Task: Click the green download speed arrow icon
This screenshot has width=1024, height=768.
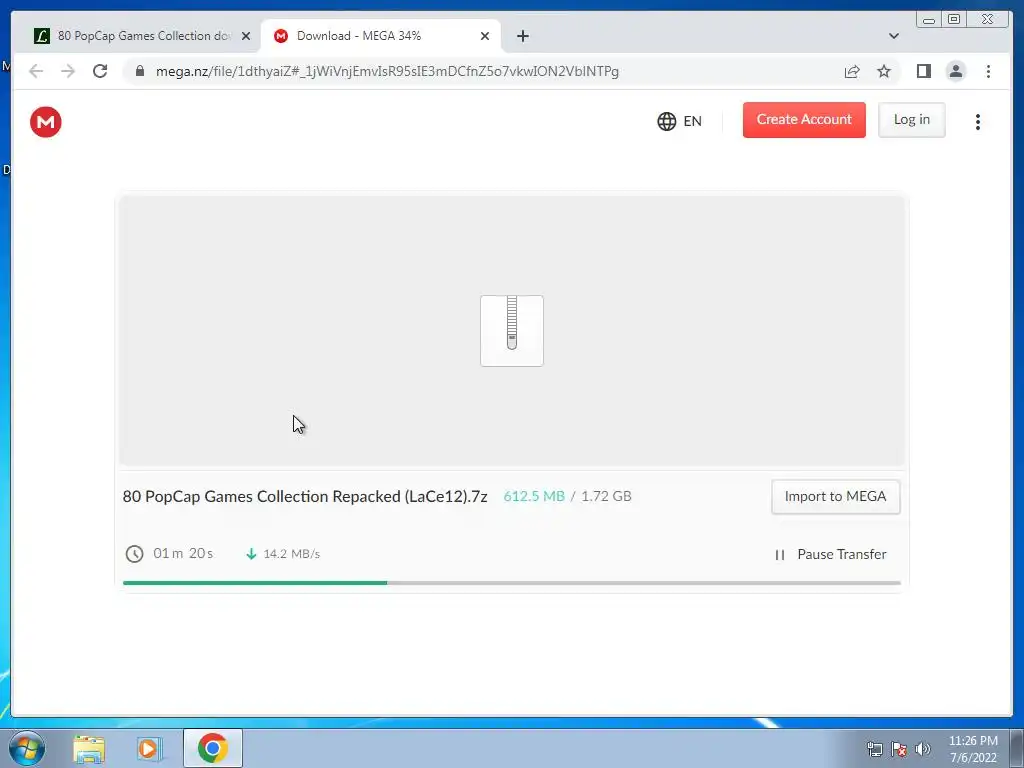Action: click(251, 554)
